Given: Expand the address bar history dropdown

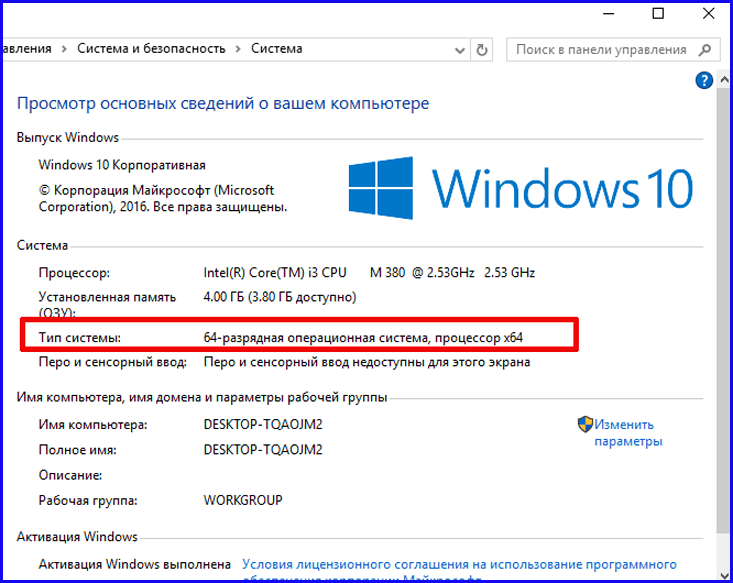Looking at the screenshot, I should [460, 50].
